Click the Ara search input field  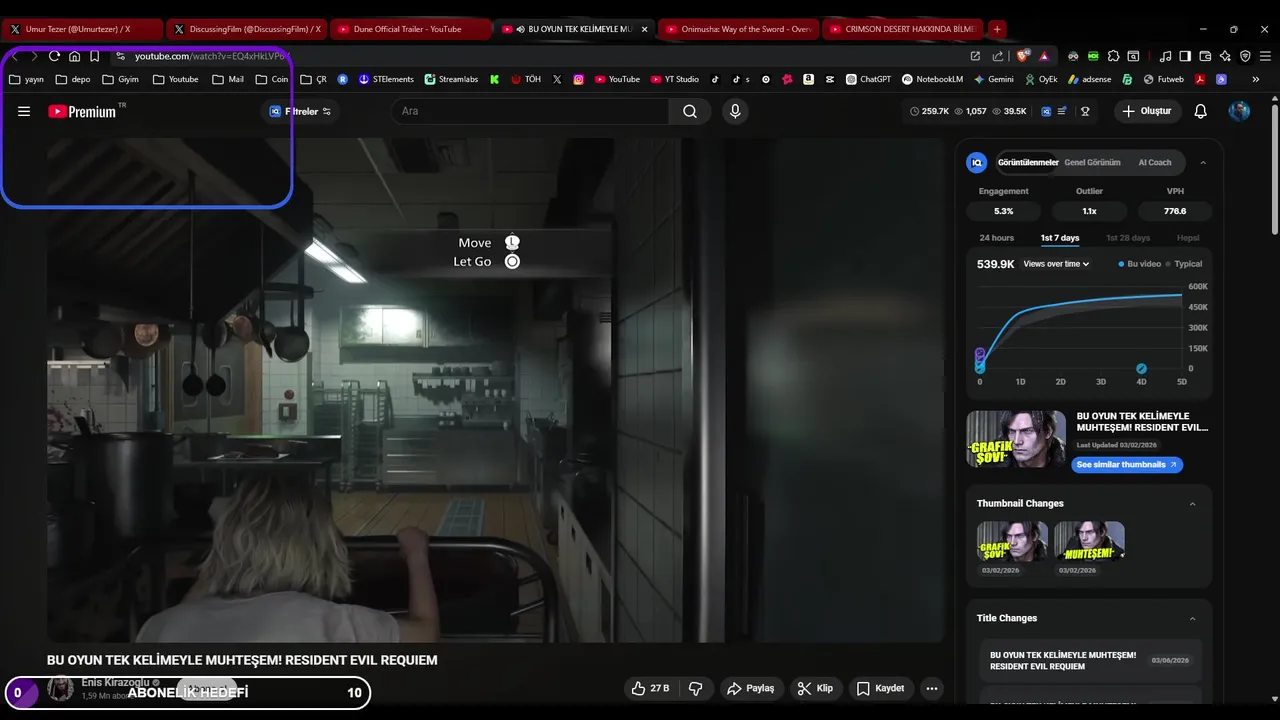(530, 111)
